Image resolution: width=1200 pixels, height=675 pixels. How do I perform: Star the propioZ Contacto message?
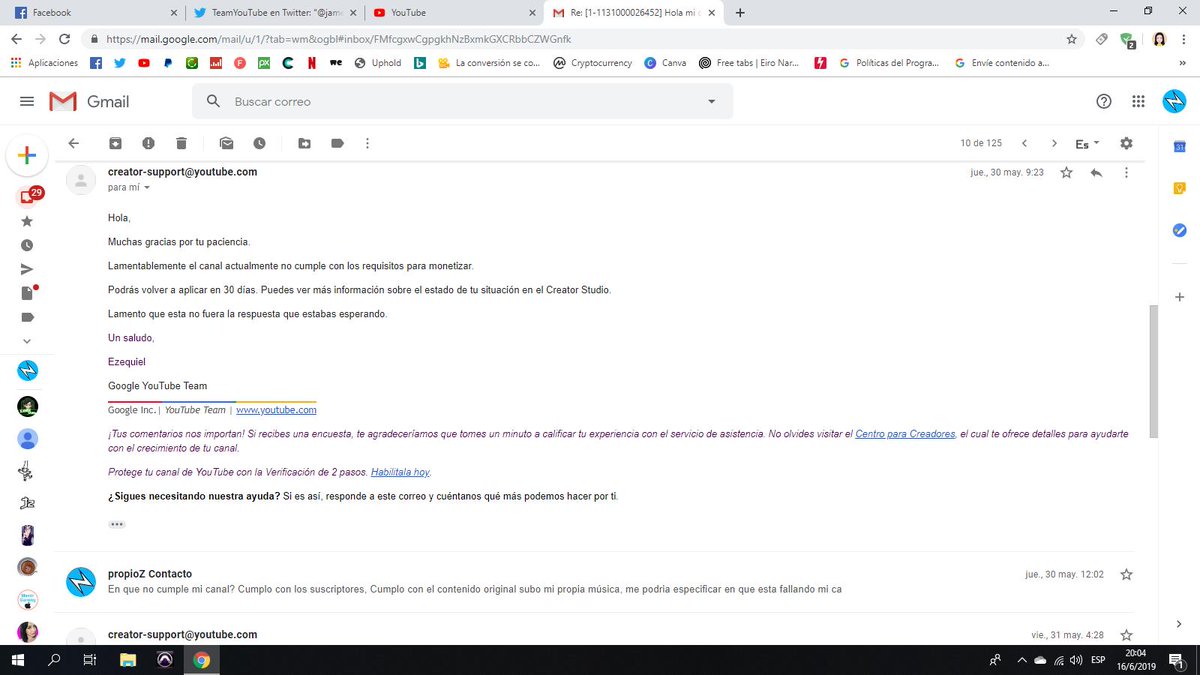[x=1126, y=574]
